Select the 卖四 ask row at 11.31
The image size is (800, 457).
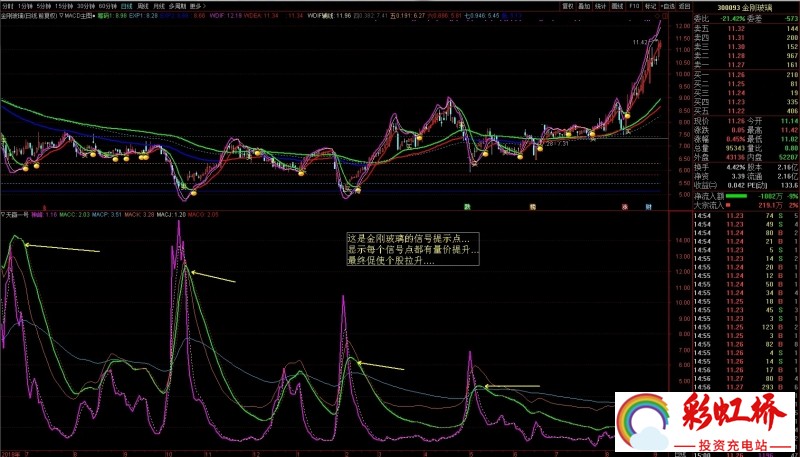746,38
